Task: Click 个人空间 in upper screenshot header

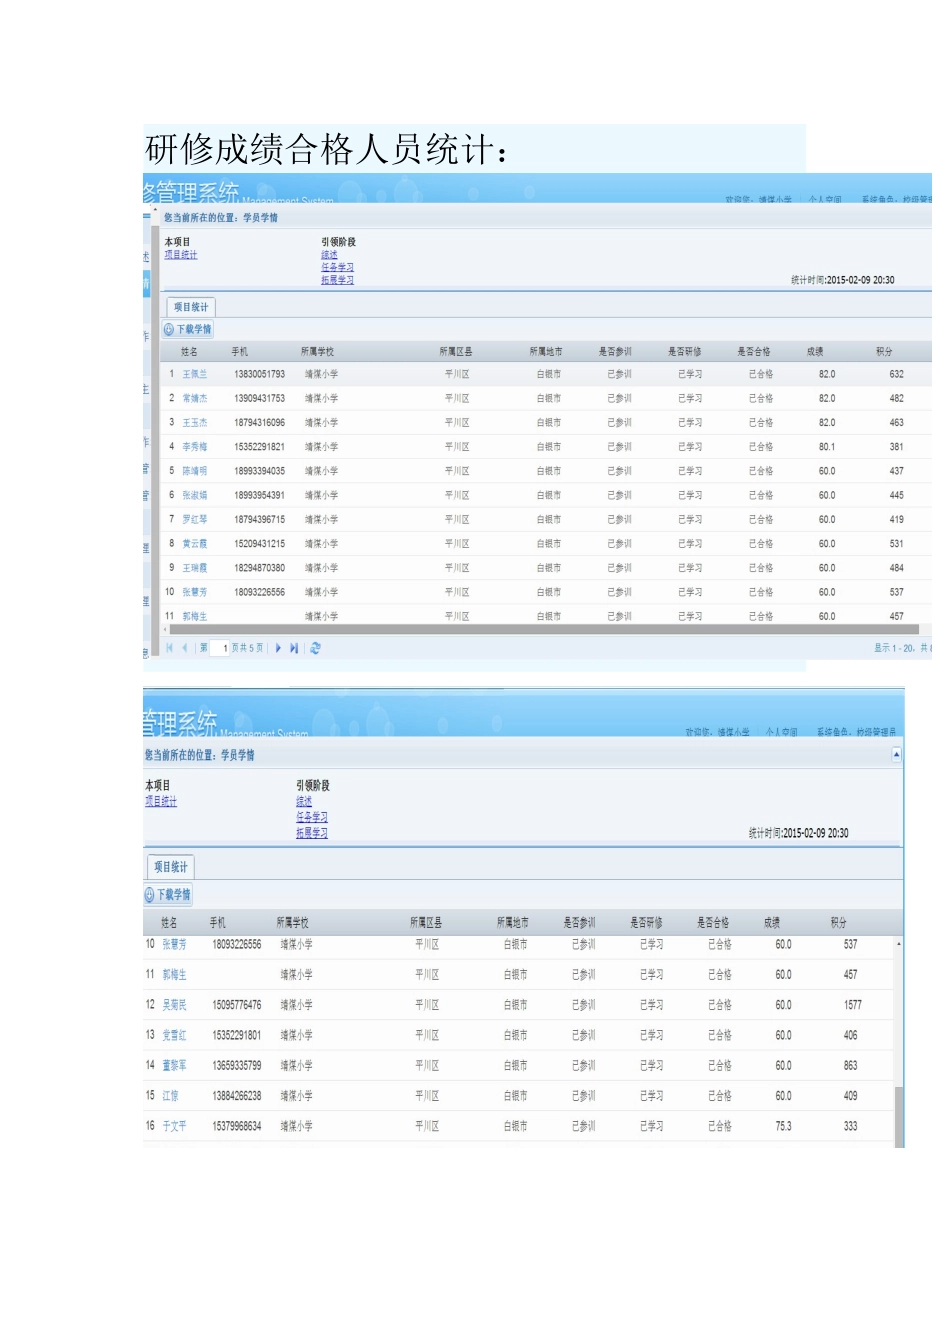Action: pos(825,200)
